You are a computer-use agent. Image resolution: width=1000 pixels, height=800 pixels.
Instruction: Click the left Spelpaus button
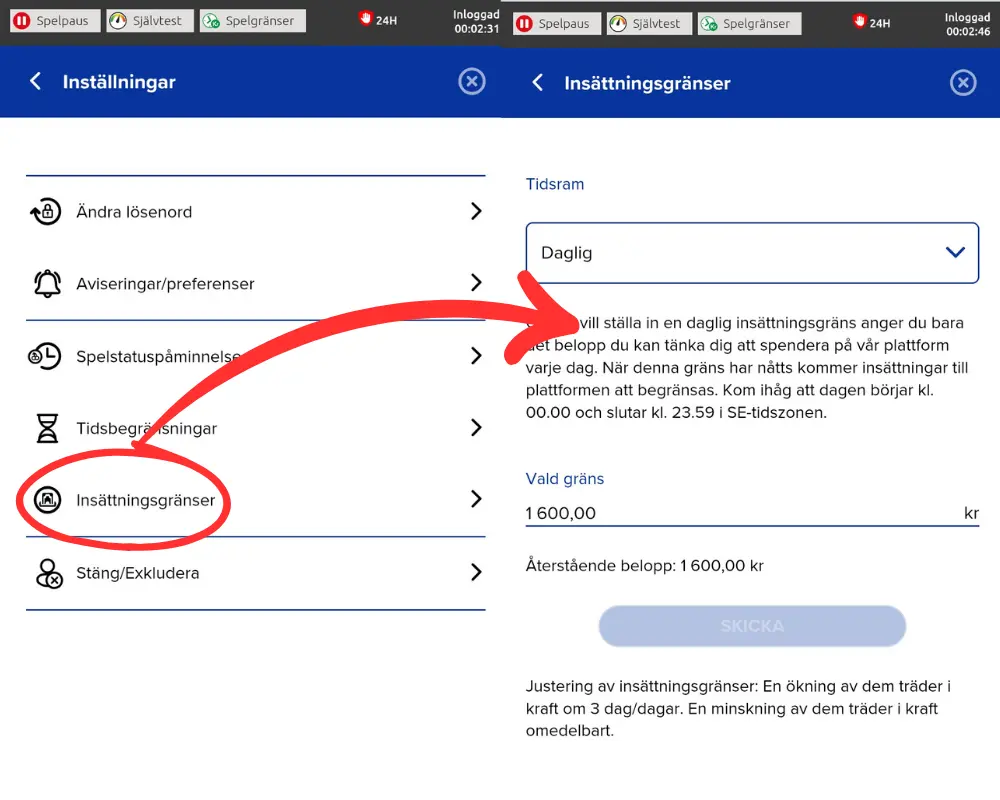(55, 20)
